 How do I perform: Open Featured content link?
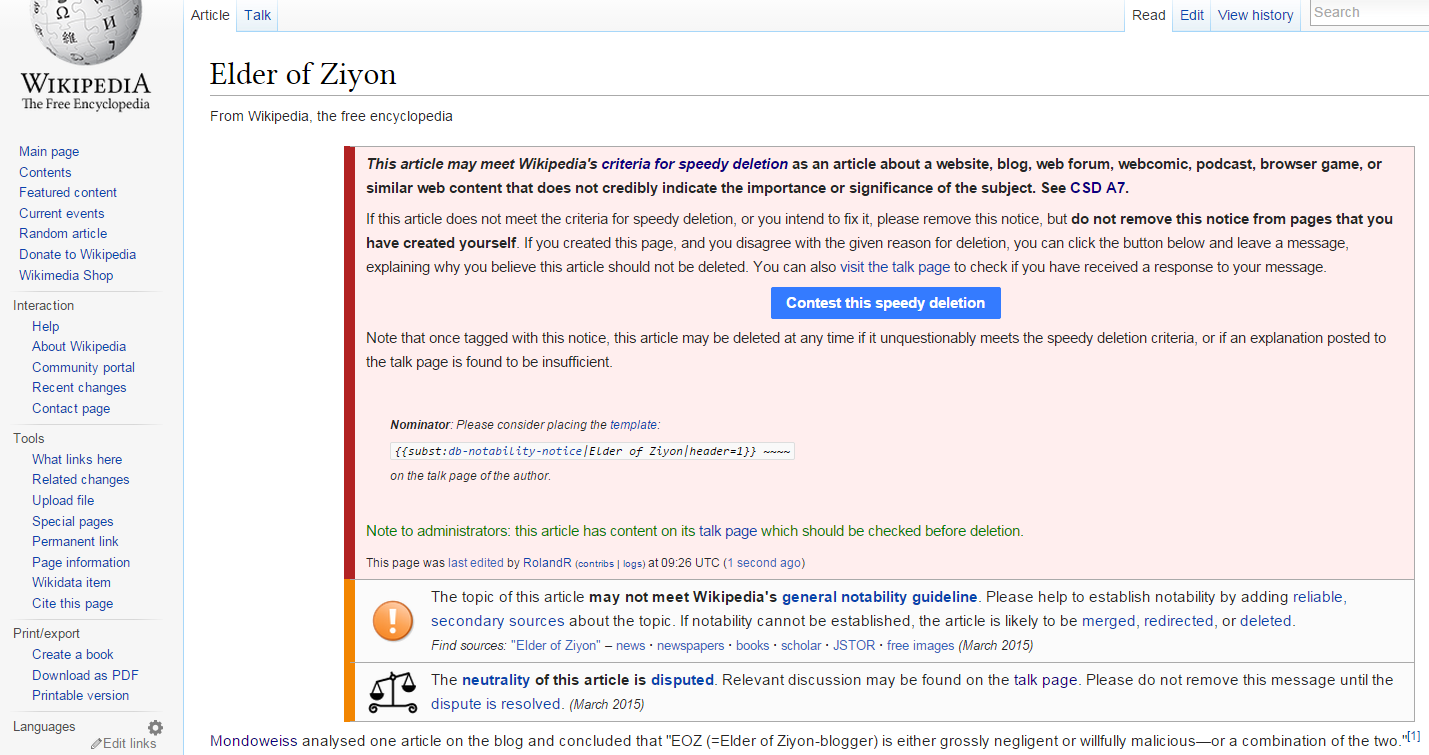point(68,193)
